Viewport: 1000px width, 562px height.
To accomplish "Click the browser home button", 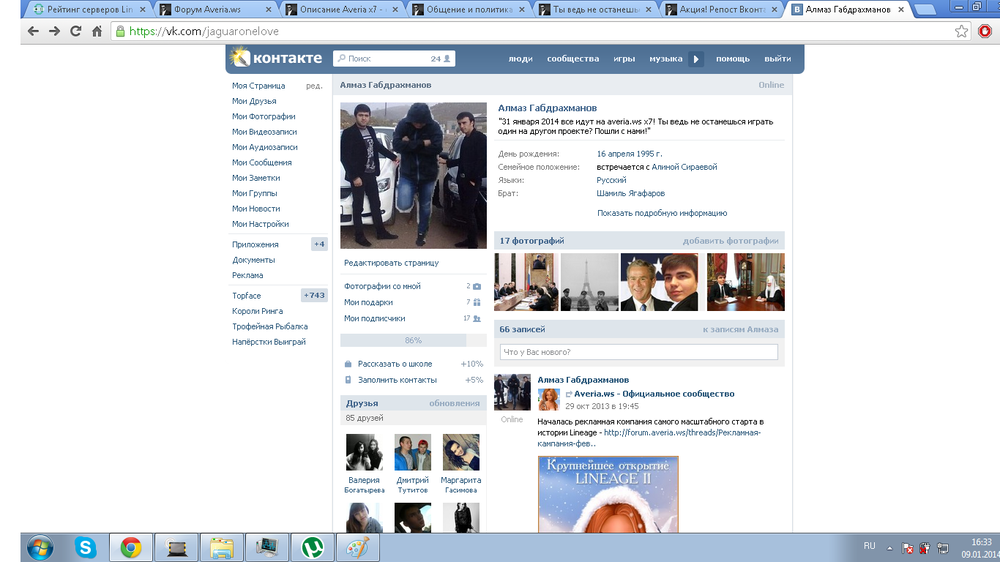I will pos(97,31).
